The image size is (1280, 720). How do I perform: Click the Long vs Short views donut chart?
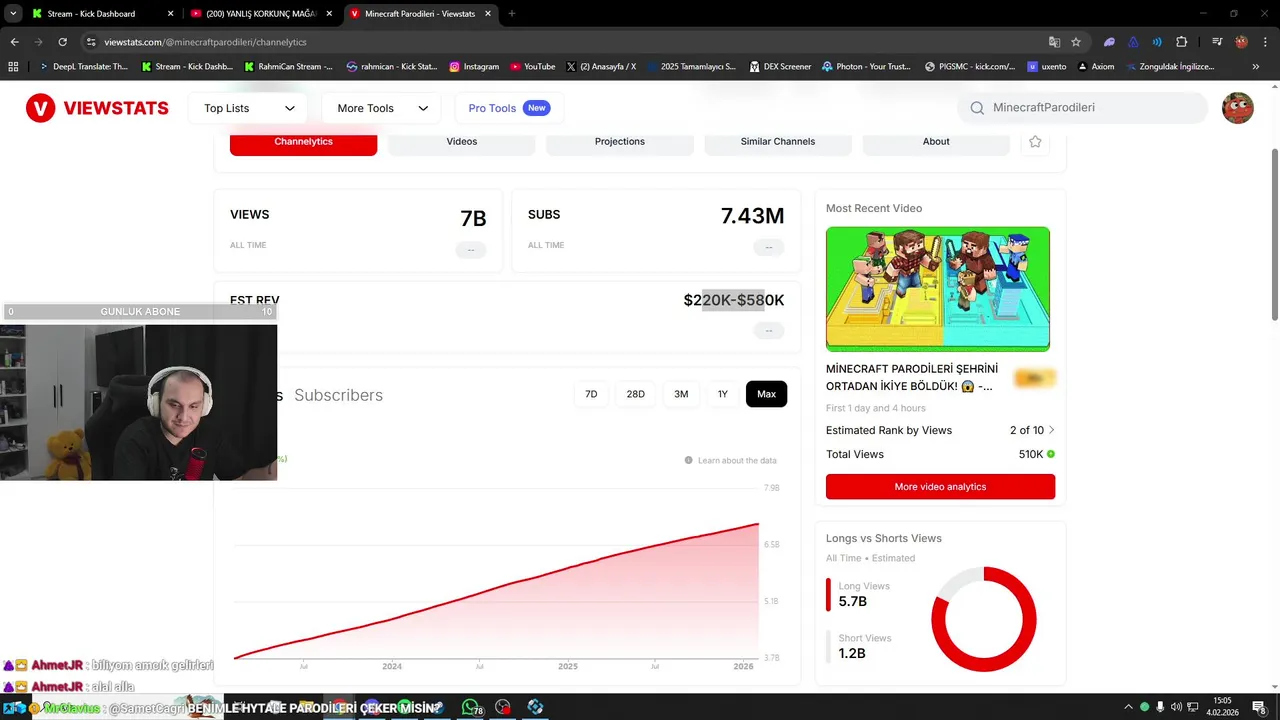(x=984, y=619)
